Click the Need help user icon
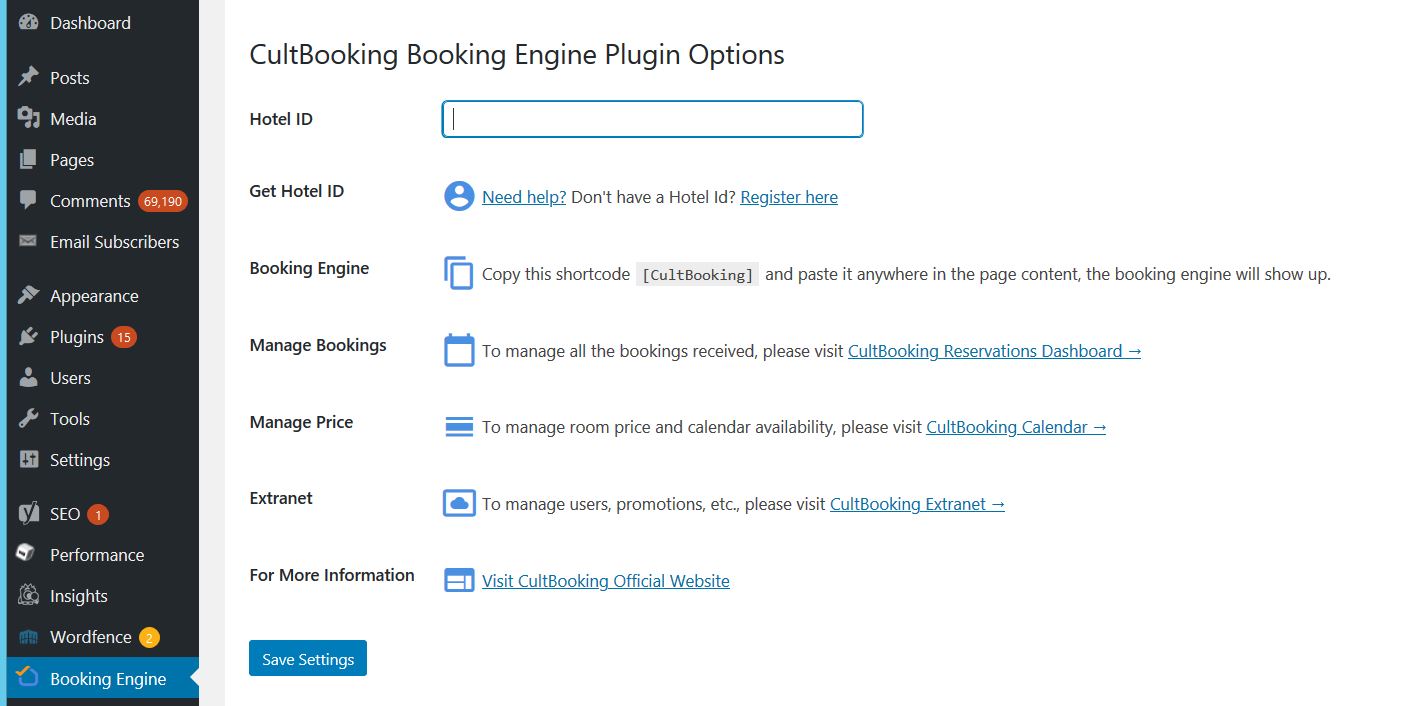 (x=458, y=196)
